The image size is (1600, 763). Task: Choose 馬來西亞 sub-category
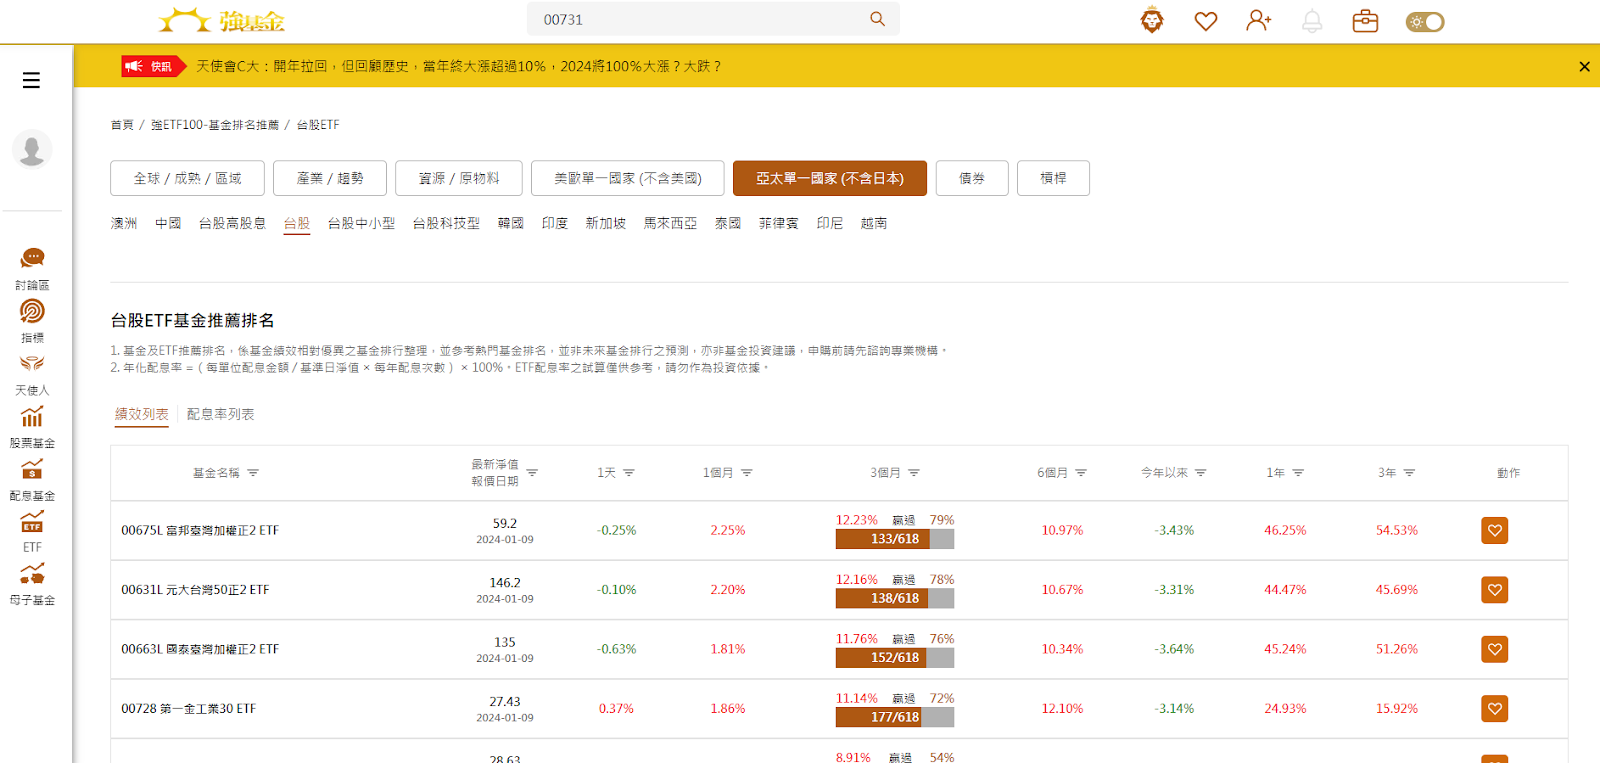[670, 223]
